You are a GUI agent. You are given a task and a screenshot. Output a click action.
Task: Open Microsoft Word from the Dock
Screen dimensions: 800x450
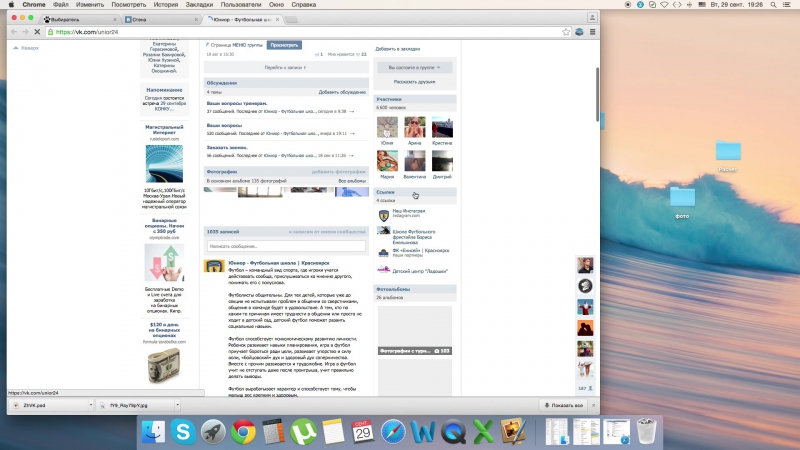point(423,432)
